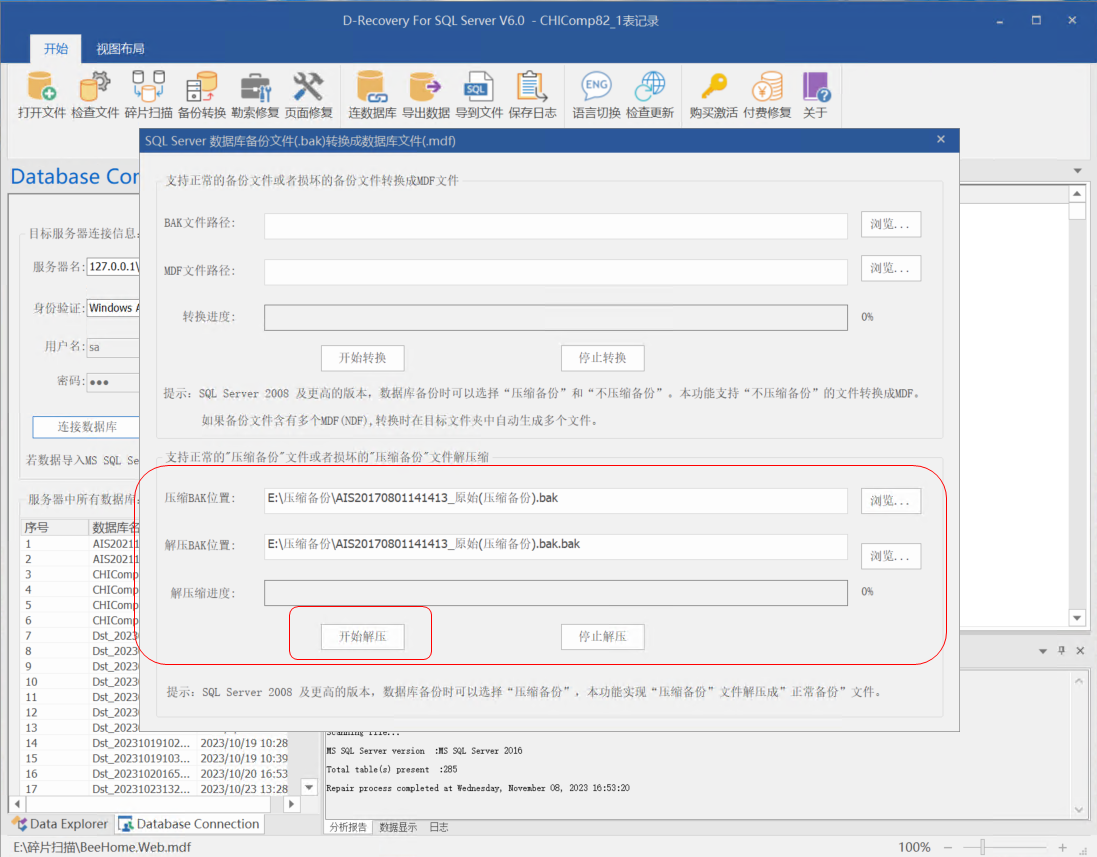Open the 备份转换 backup conversion tool
The image size is (1097, 857).
202,95
